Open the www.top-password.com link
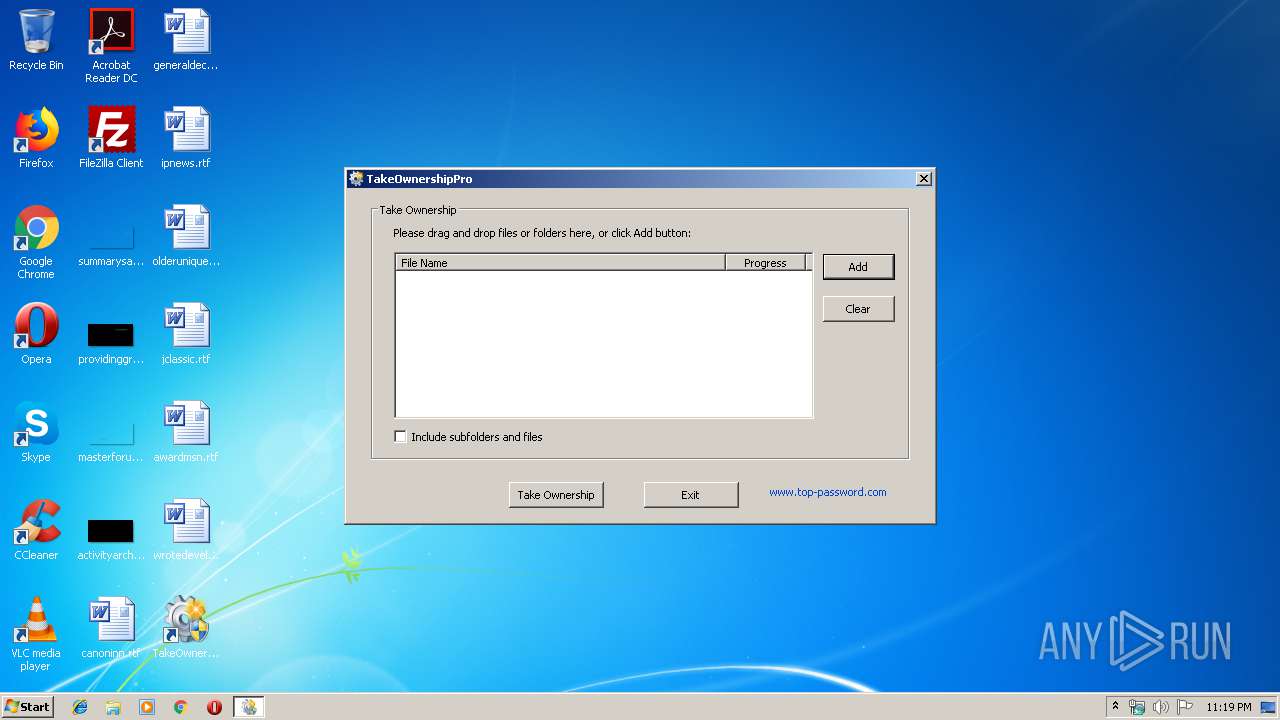The width and height of the screenshot is (1280, 720). pos(828,492)
